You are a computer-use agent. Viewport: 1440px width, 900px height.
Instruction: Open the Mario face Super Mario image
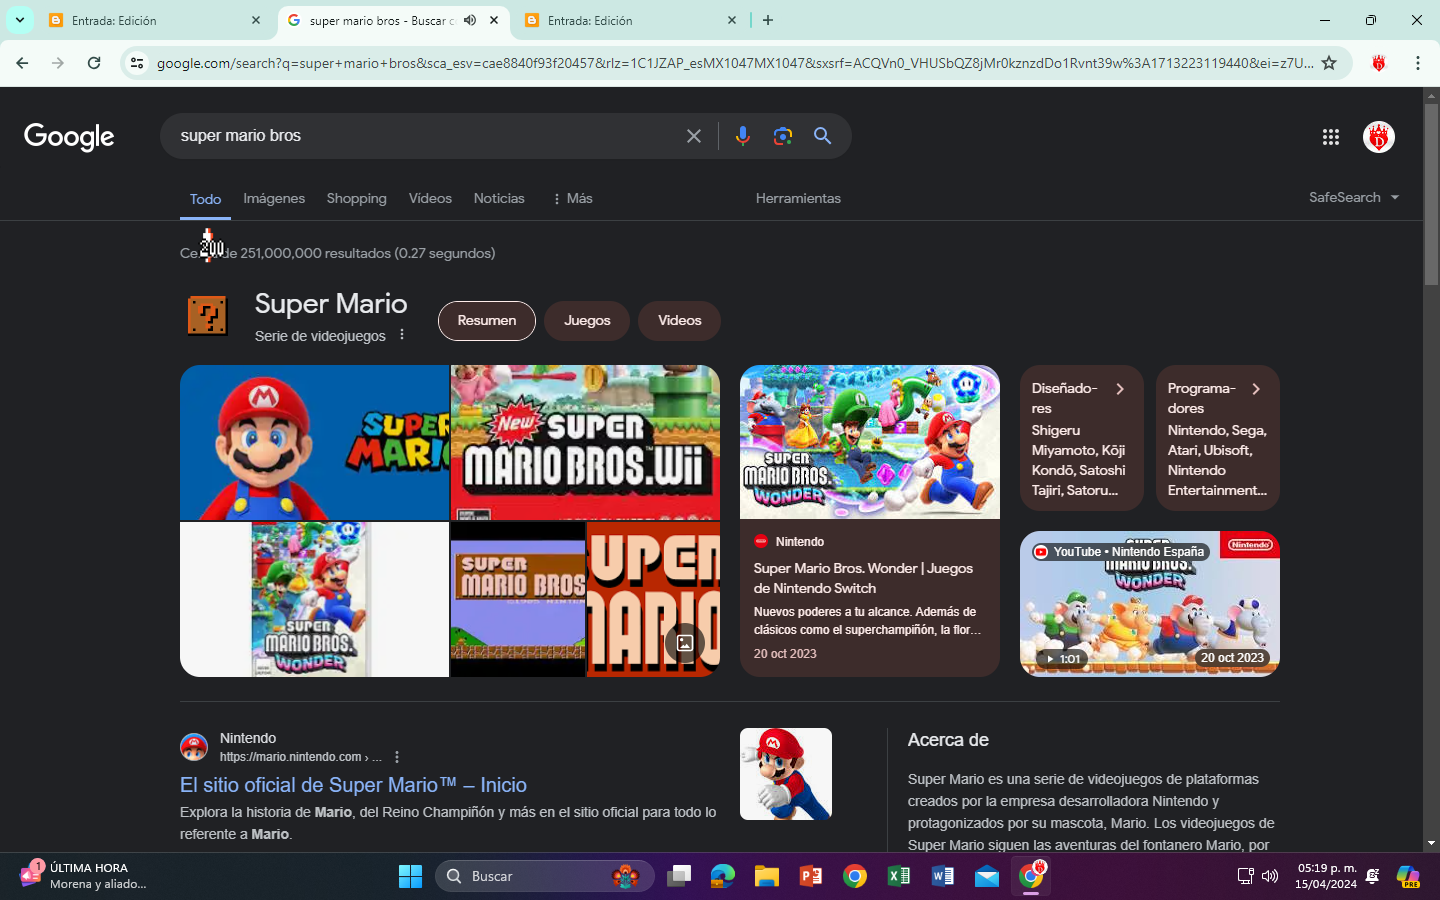314,442
